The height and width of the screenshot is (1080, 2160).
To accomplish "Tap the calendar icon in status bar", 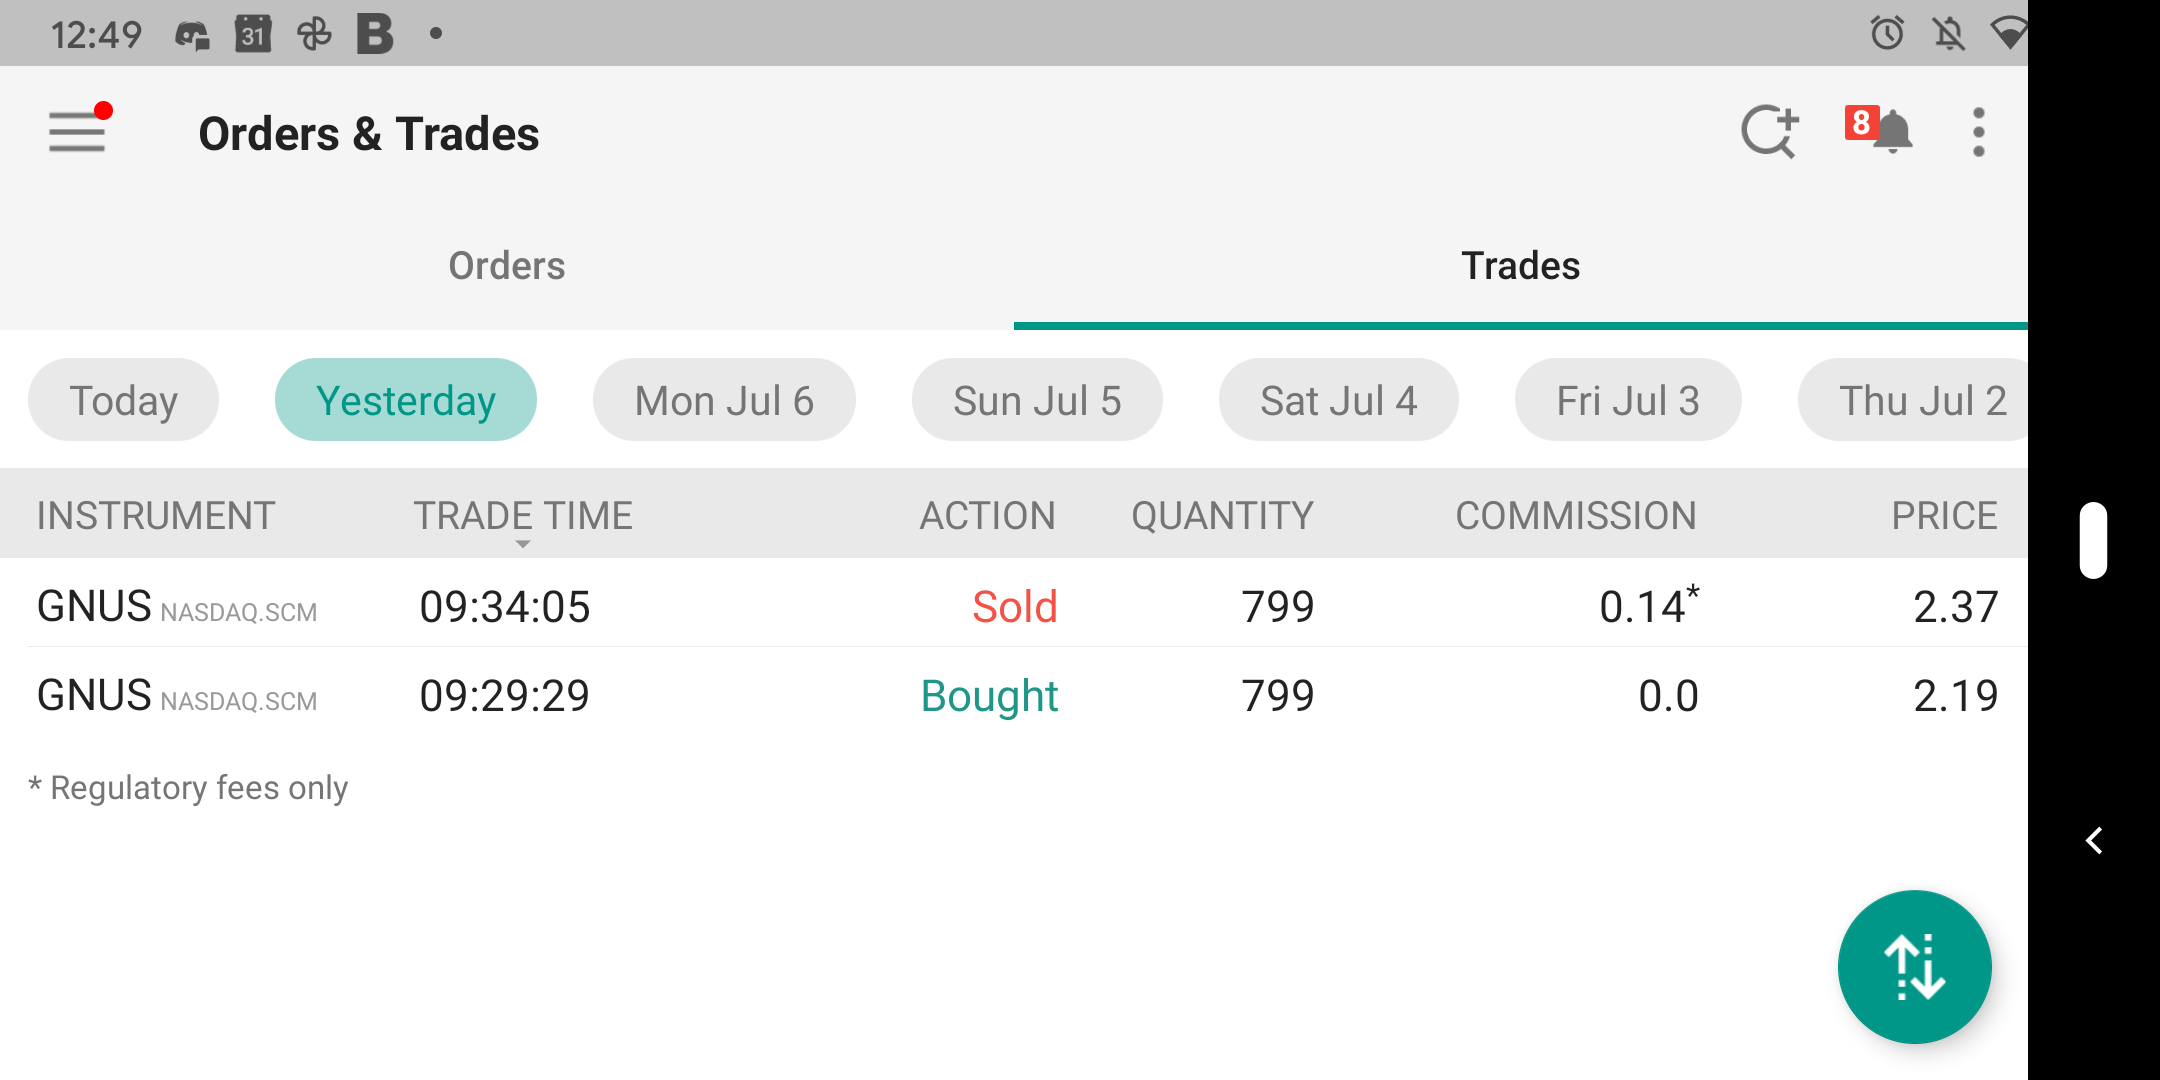I will pos(253,34).
